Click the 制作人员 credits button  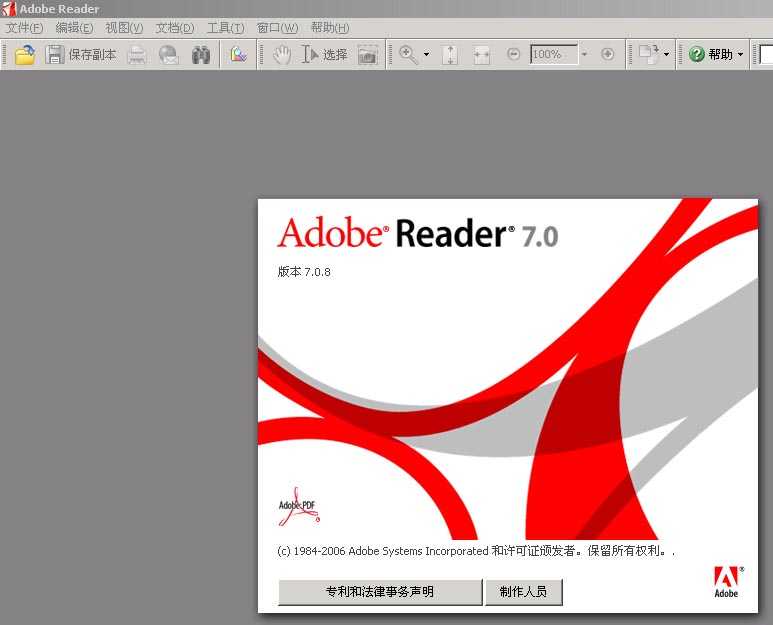[524, 592]
